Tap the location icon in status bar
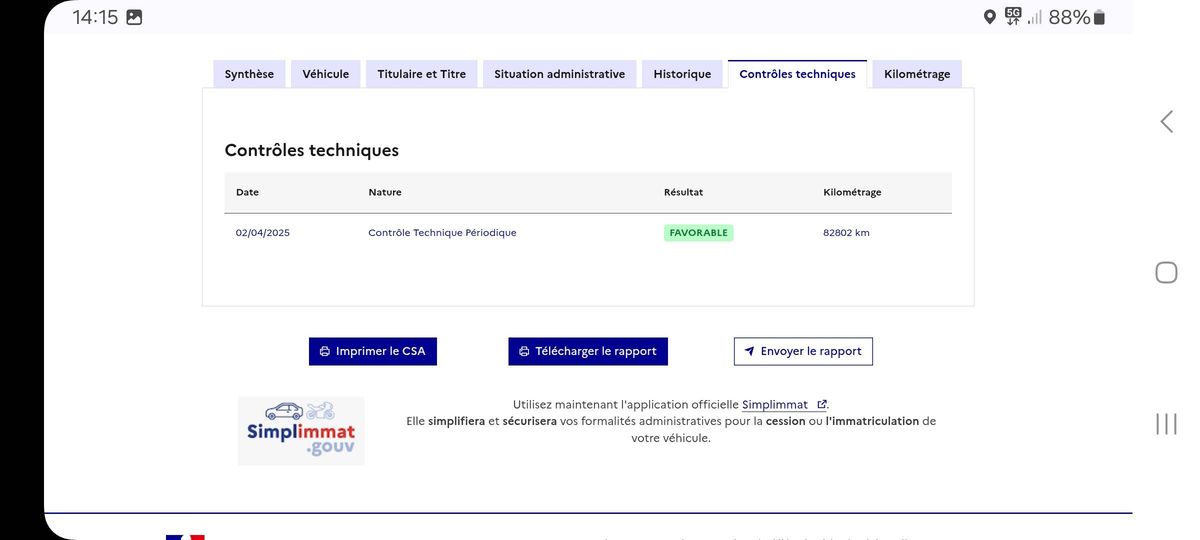This screenshot has height=540, width=1200. coord(990,17)
